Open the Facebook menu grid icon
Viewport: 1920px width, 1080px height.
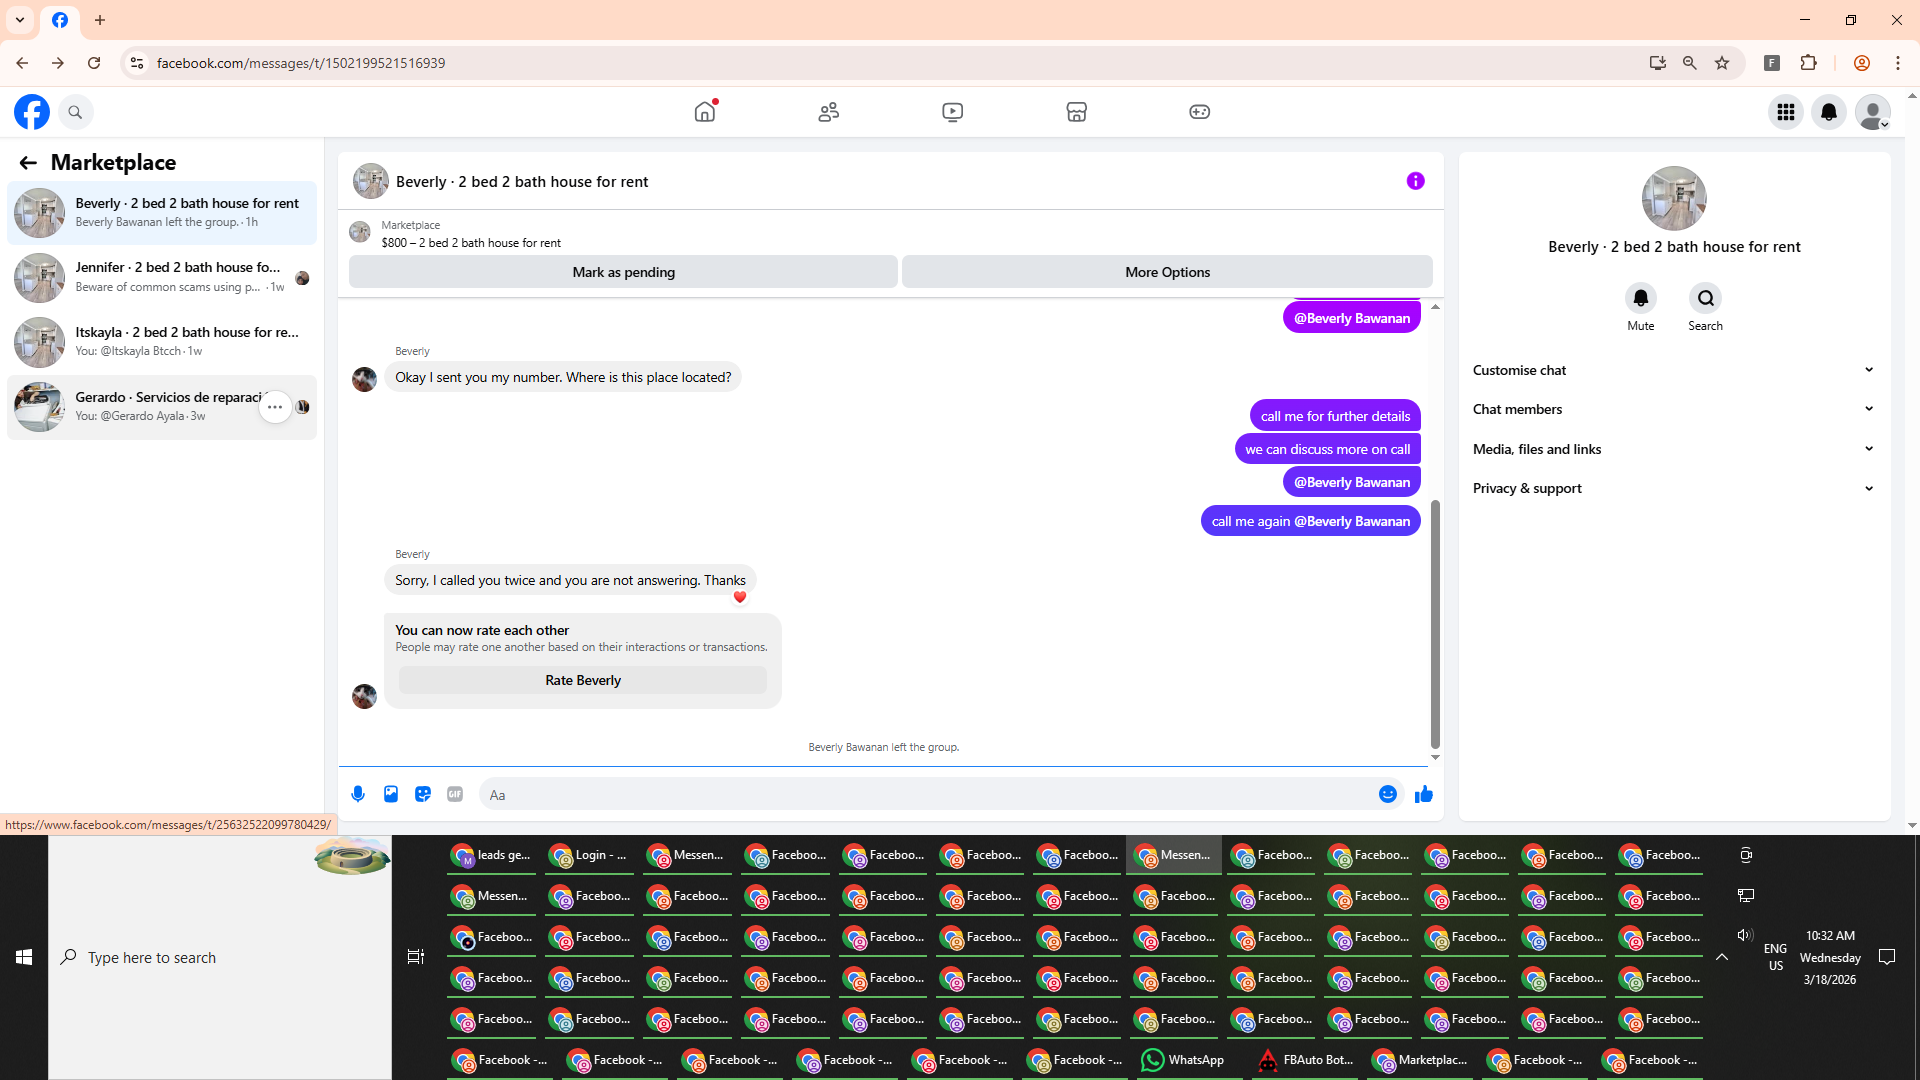(1785, 112)
